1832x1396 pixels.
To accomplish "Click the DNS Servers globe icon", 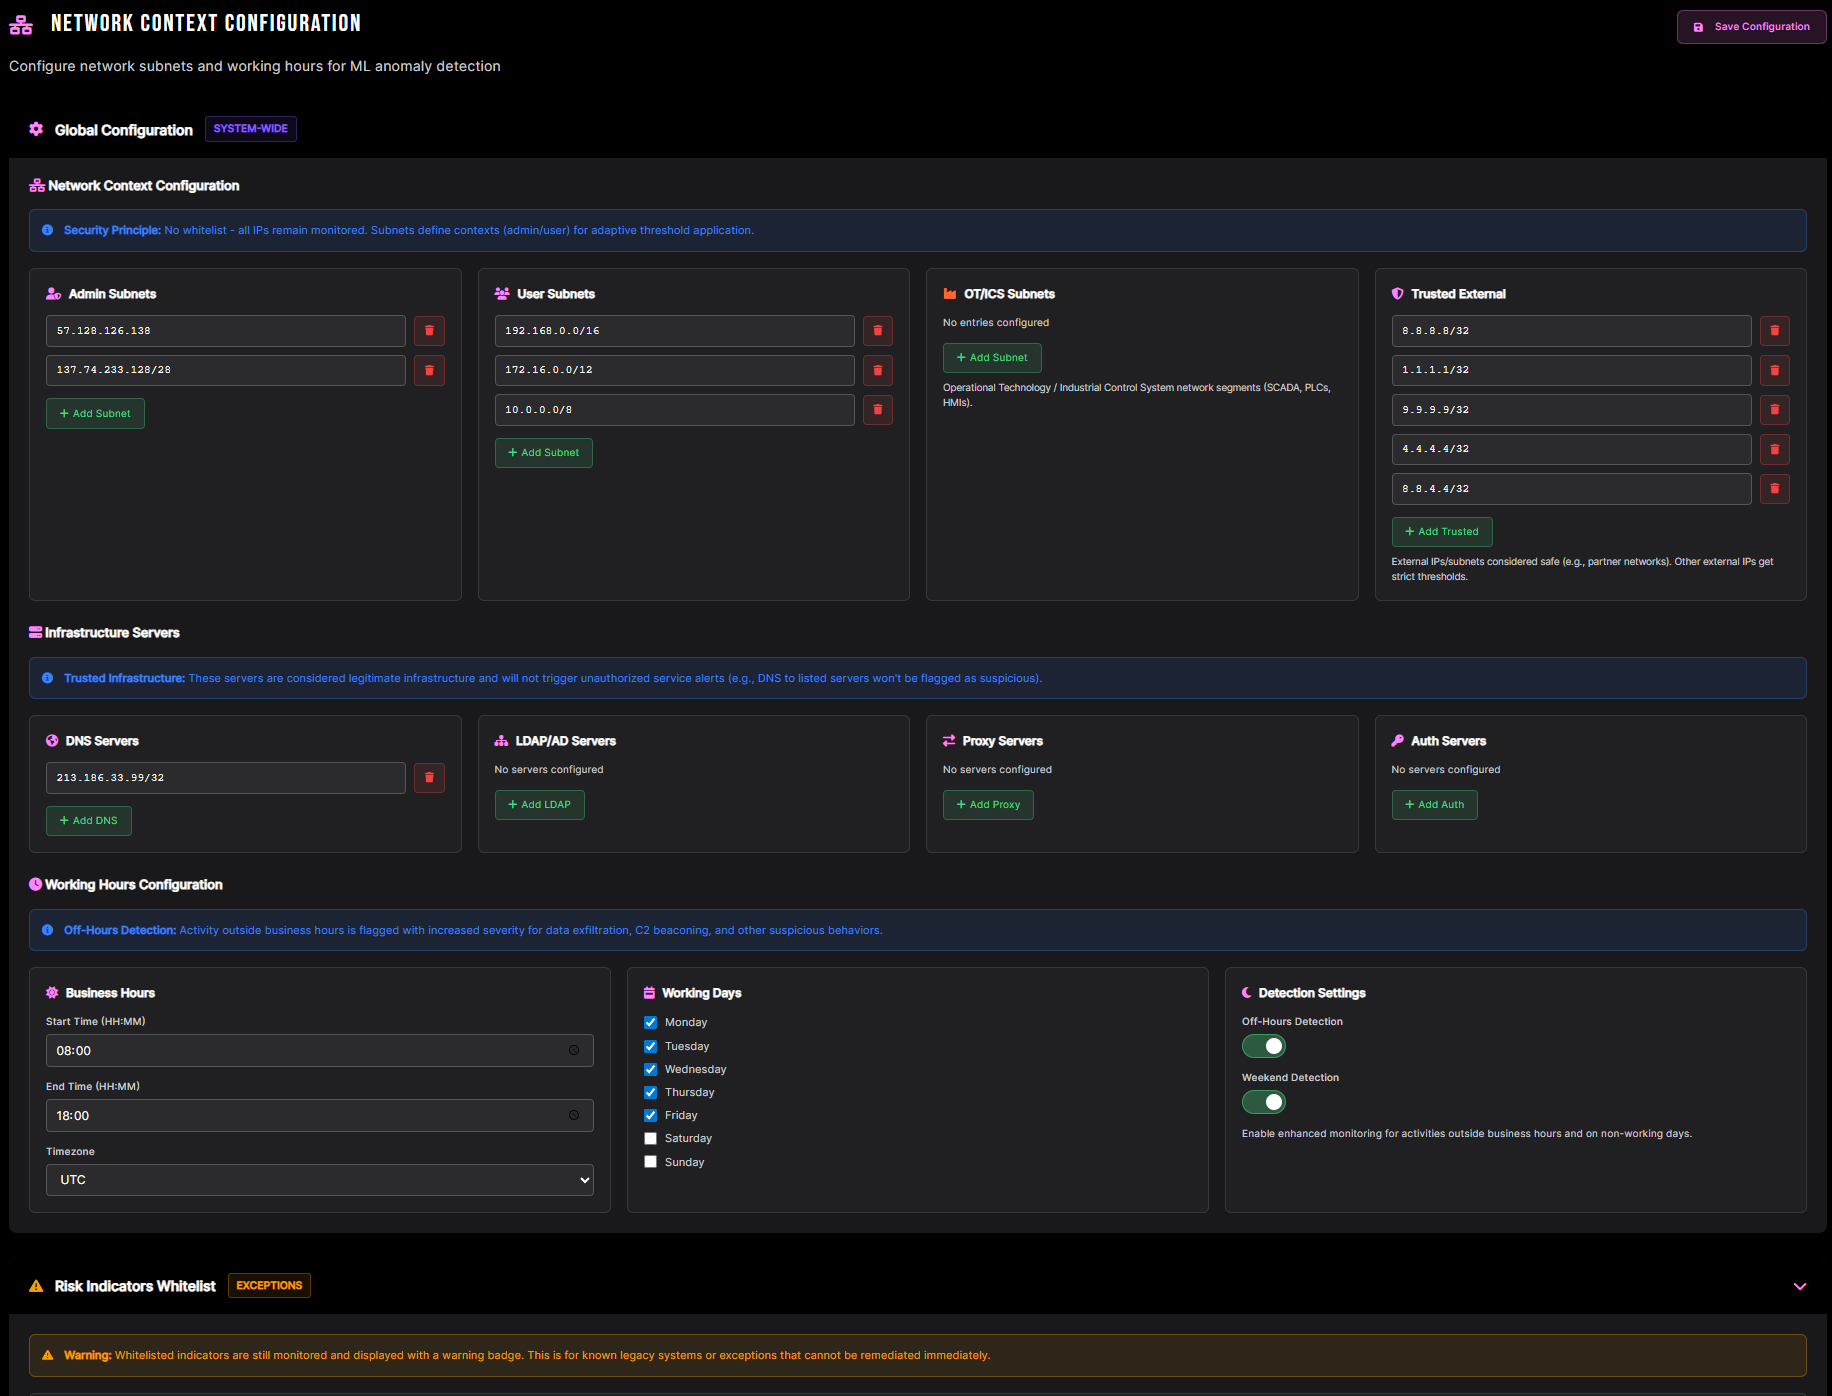I will [x=52, y=741].
